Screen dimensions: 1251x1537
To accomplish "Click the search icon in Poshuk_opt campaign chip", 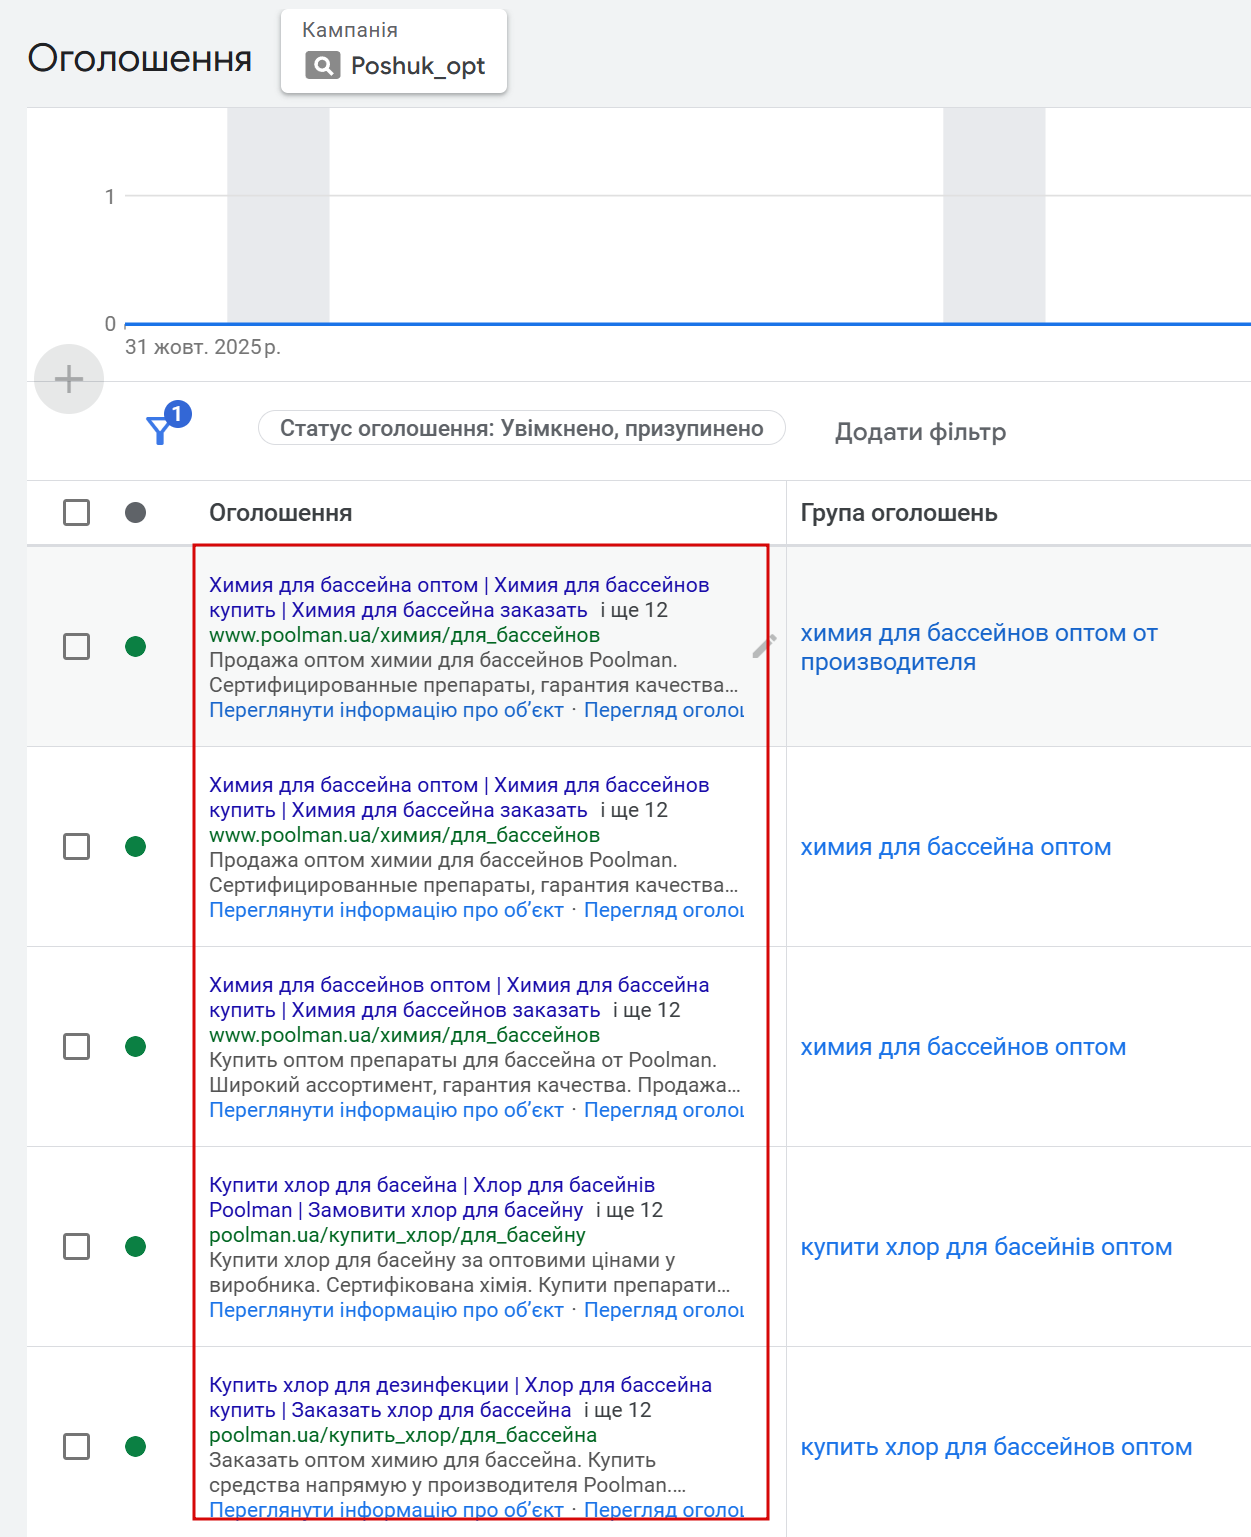I will coord(323,66).
